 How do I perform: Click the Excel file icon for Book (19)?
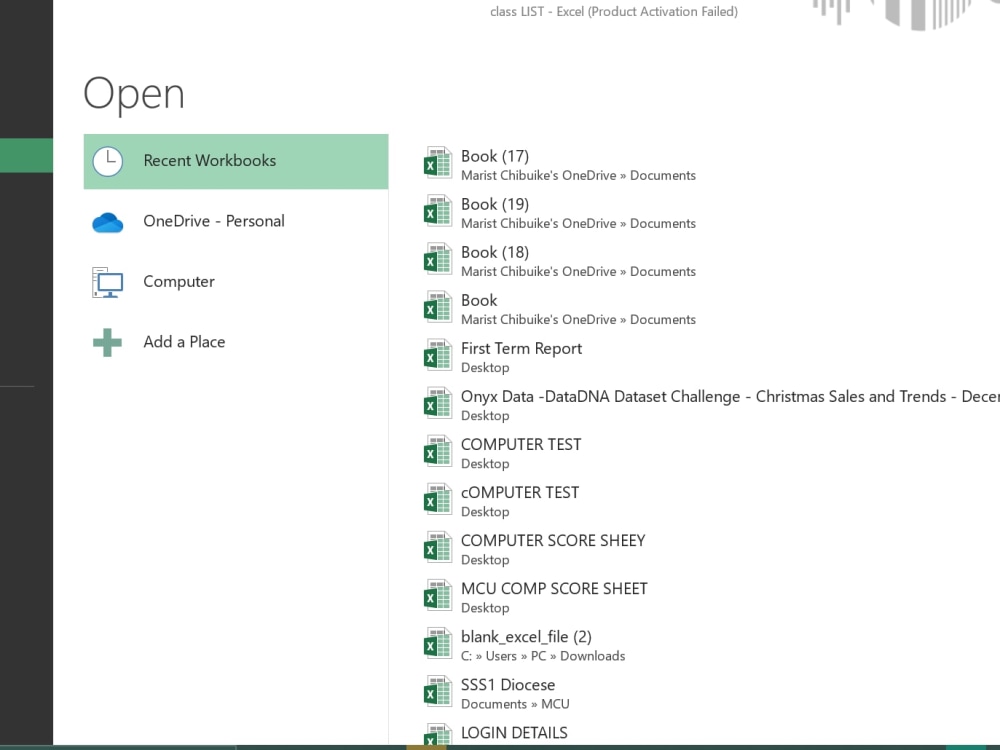pyautogui.click(x=438, y=211)
